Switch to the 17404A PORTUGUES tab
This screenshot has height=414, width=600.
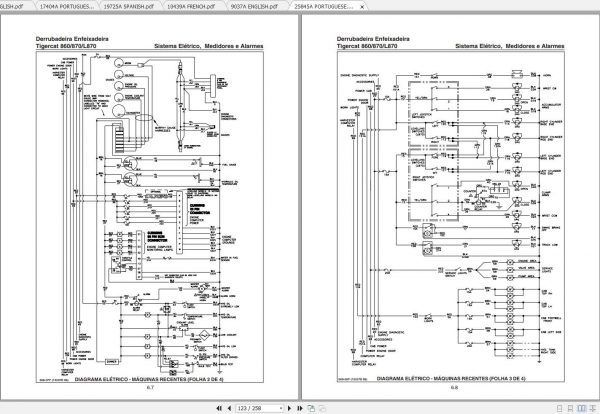tap(67, 7)
